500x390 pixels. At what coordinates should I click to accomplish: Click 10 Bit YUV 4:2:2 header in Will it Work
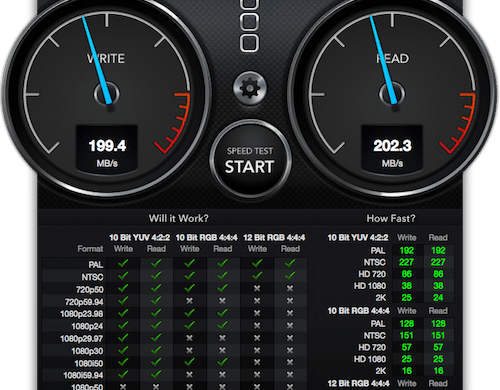tap(140, 238)
